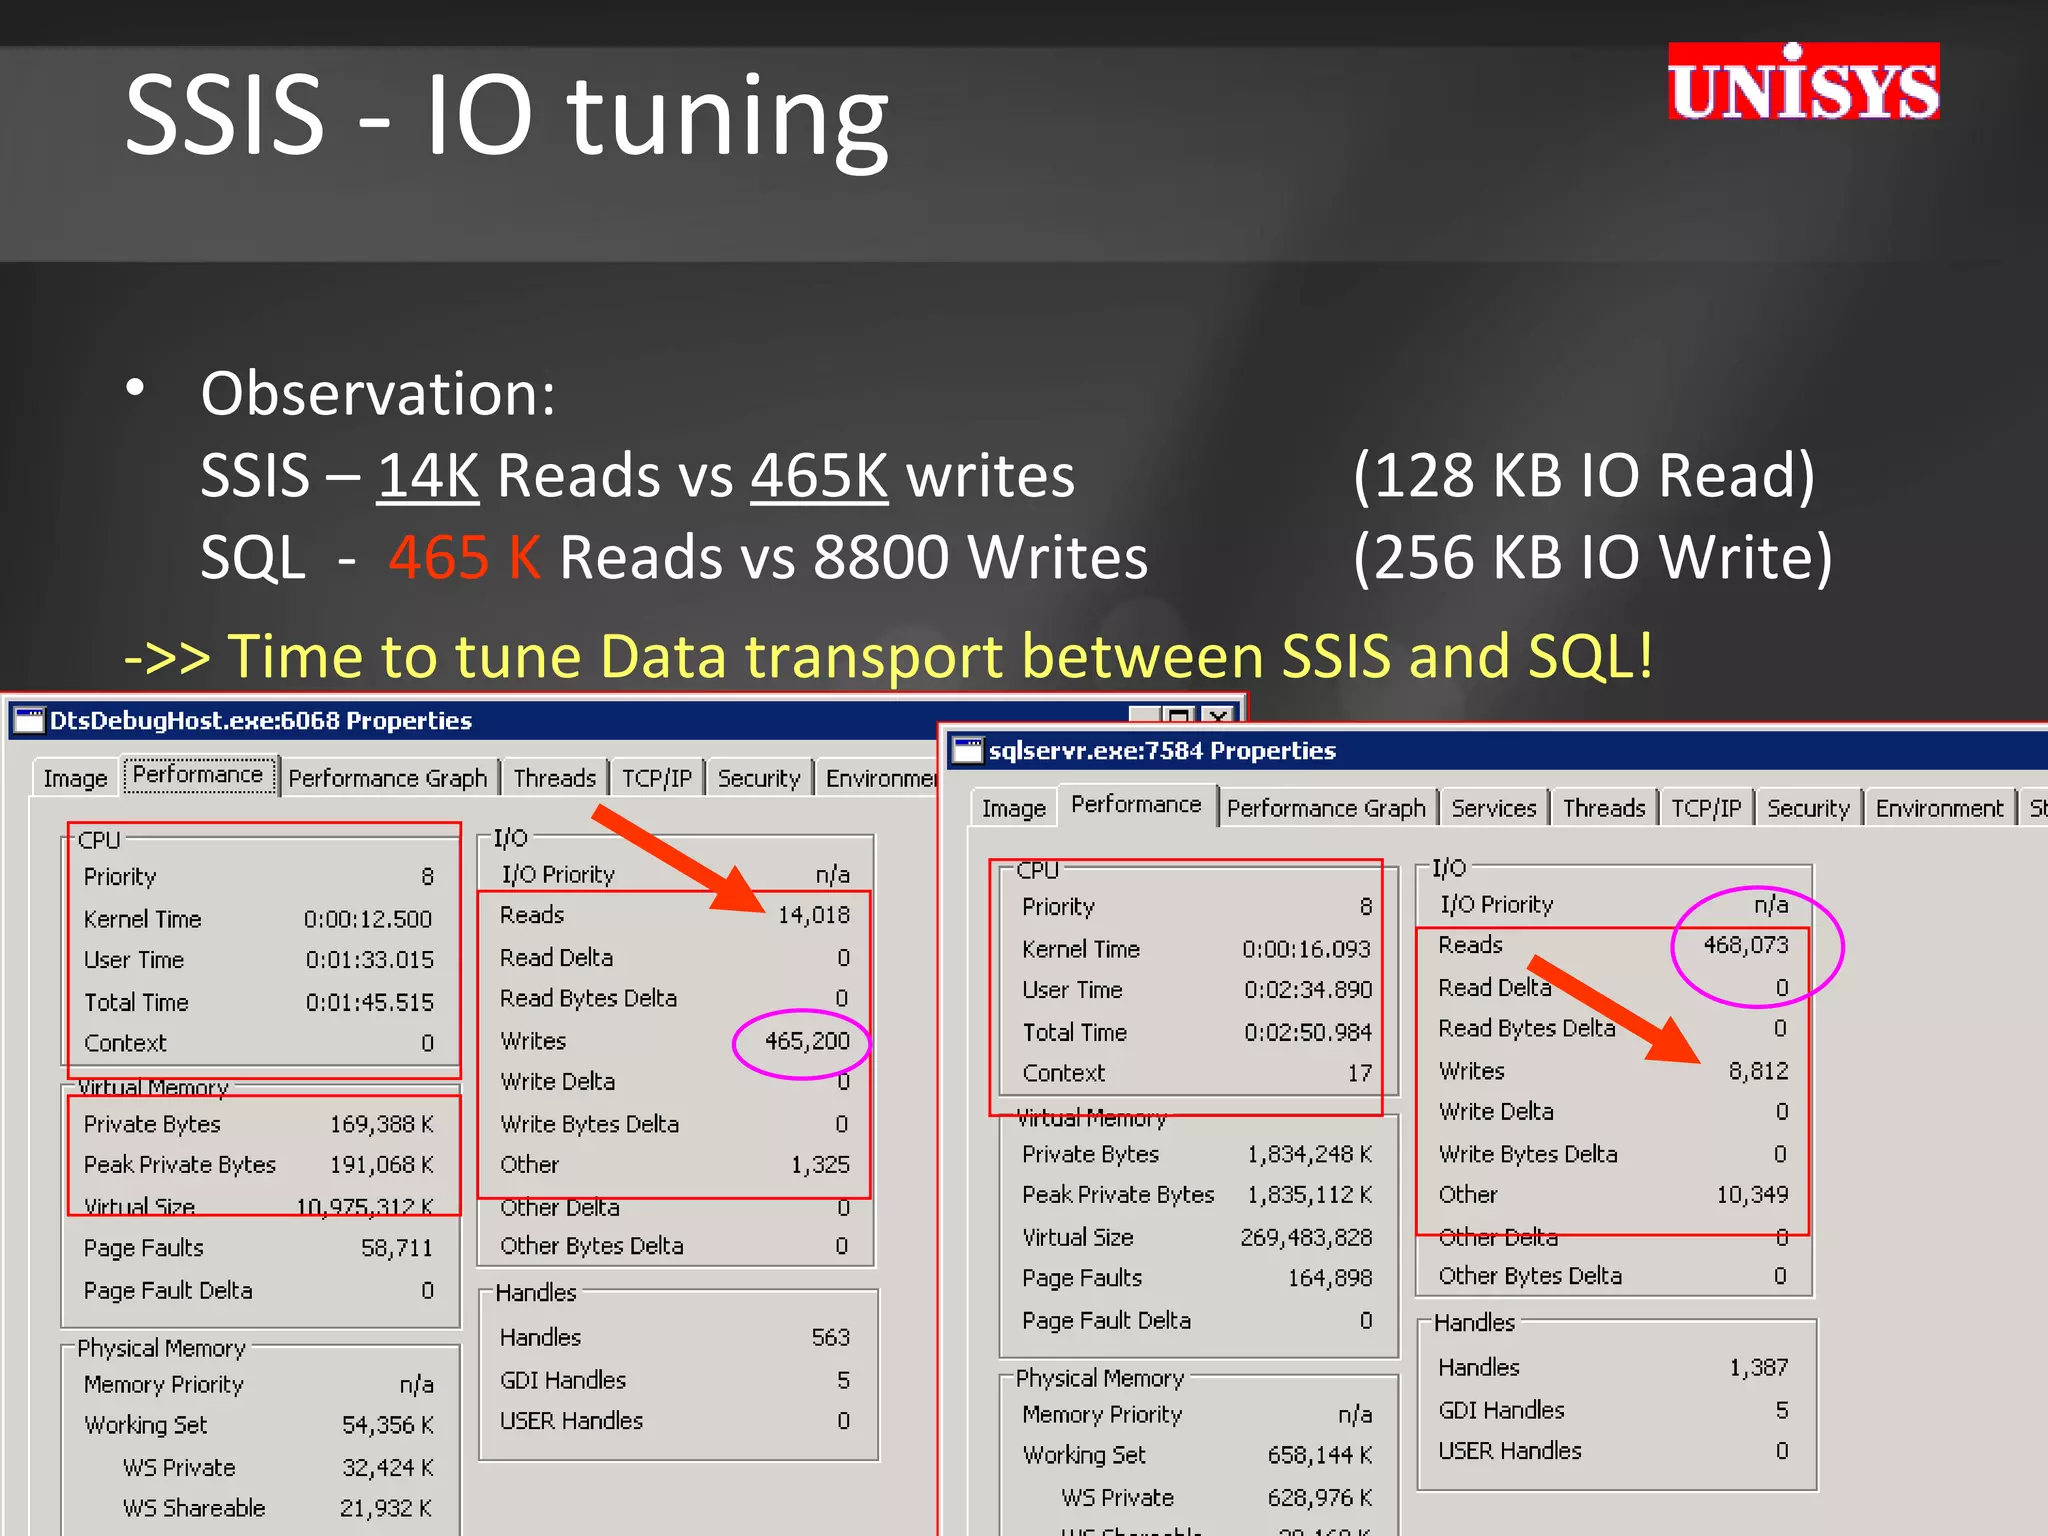This screenshot has width=2048, height=1536.
Task: Open Performance Graph tab in DtsDebugHost window
Action: tap(388, 778)
